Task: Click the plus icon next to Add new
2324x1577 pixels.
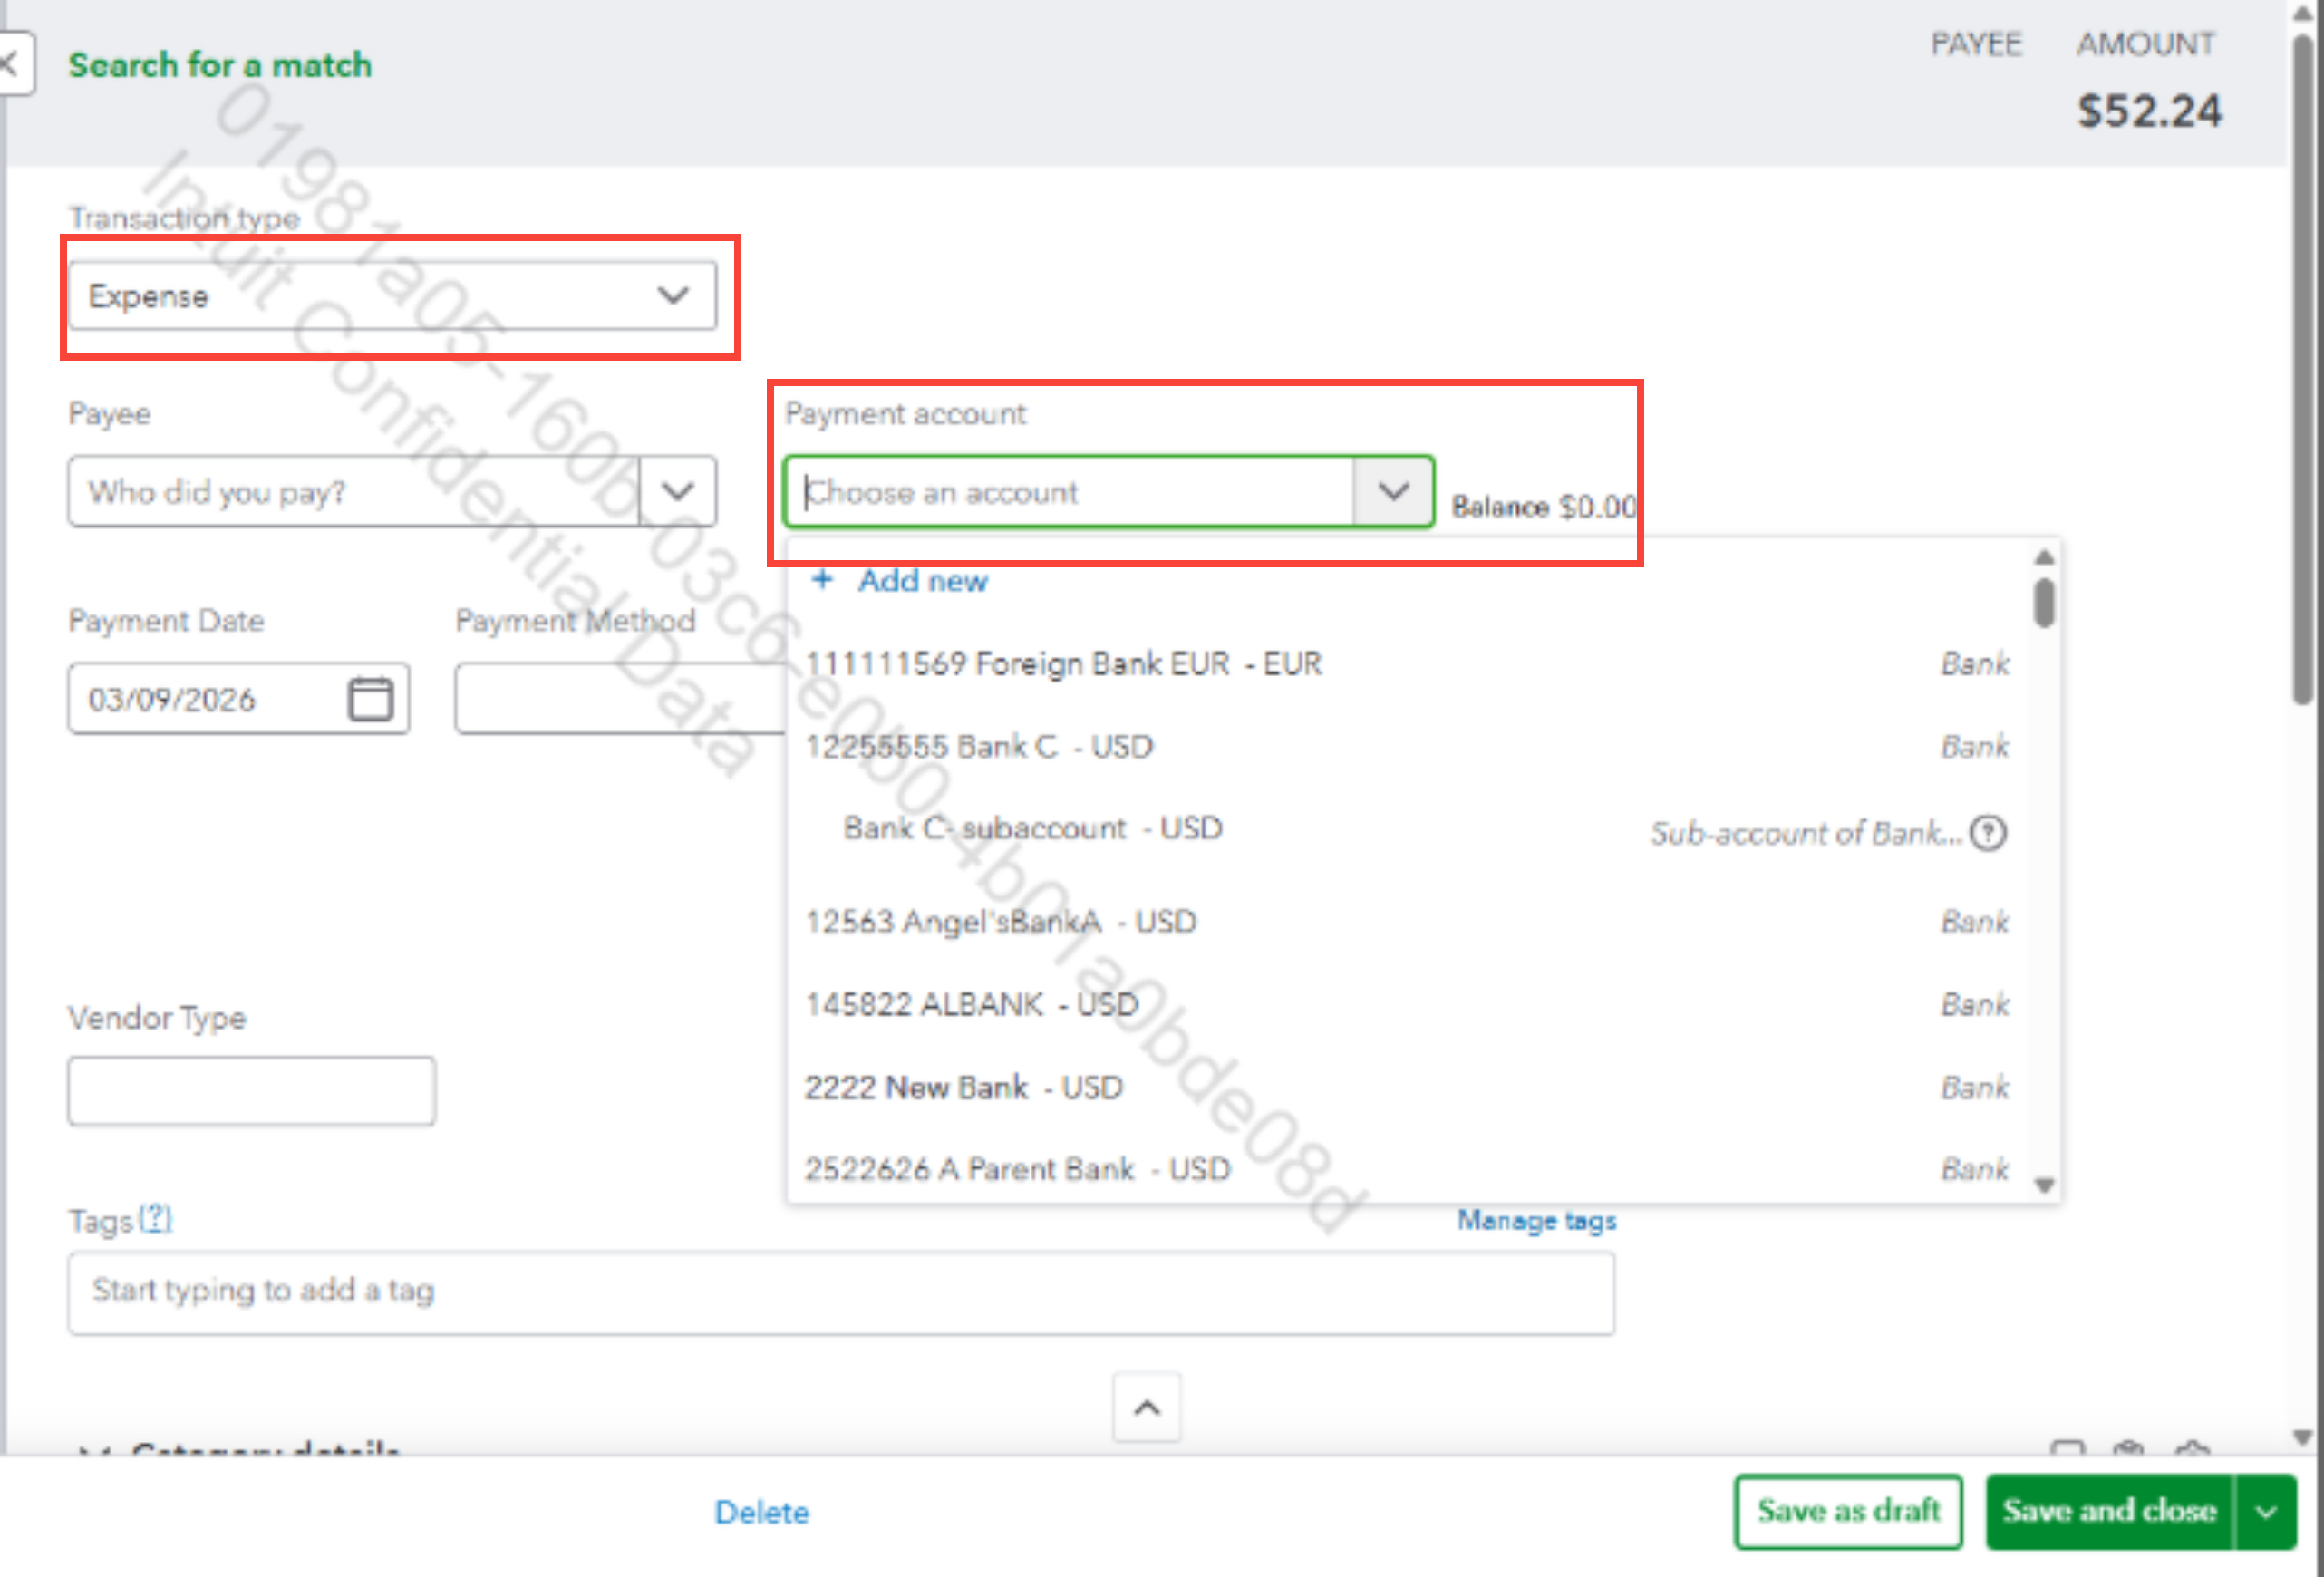Action: point(822,580)
